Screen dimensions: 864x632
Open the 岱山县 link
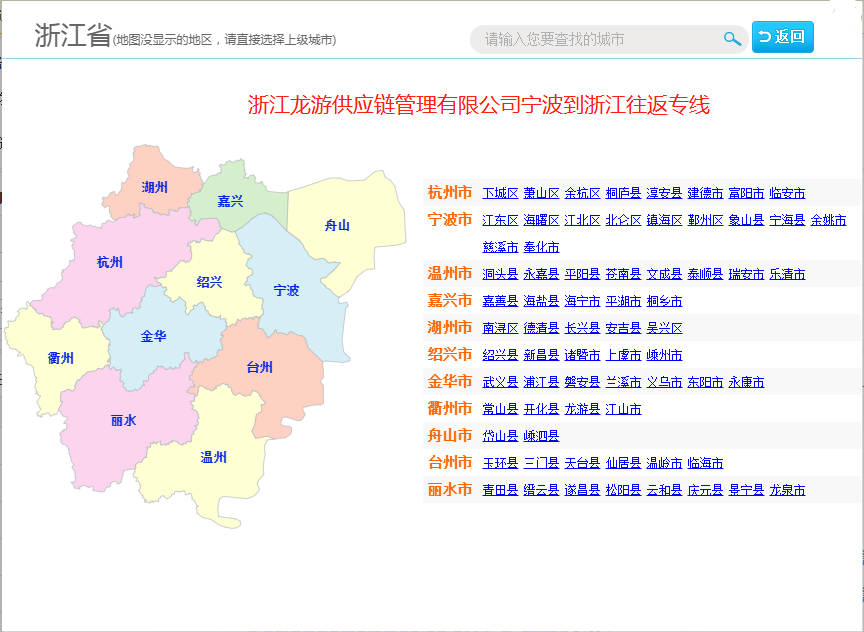[x=500, y=436]
